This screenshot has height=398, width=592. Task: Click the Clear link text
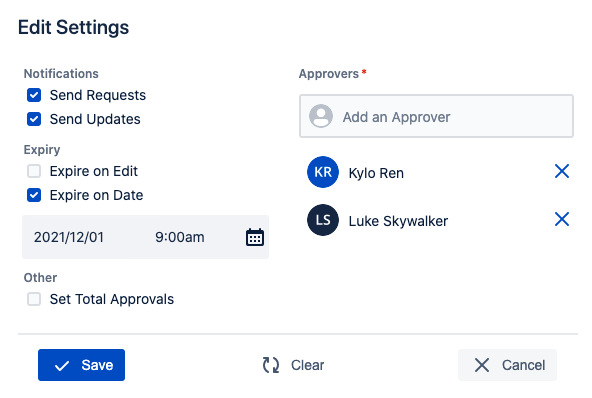[307, 365]
